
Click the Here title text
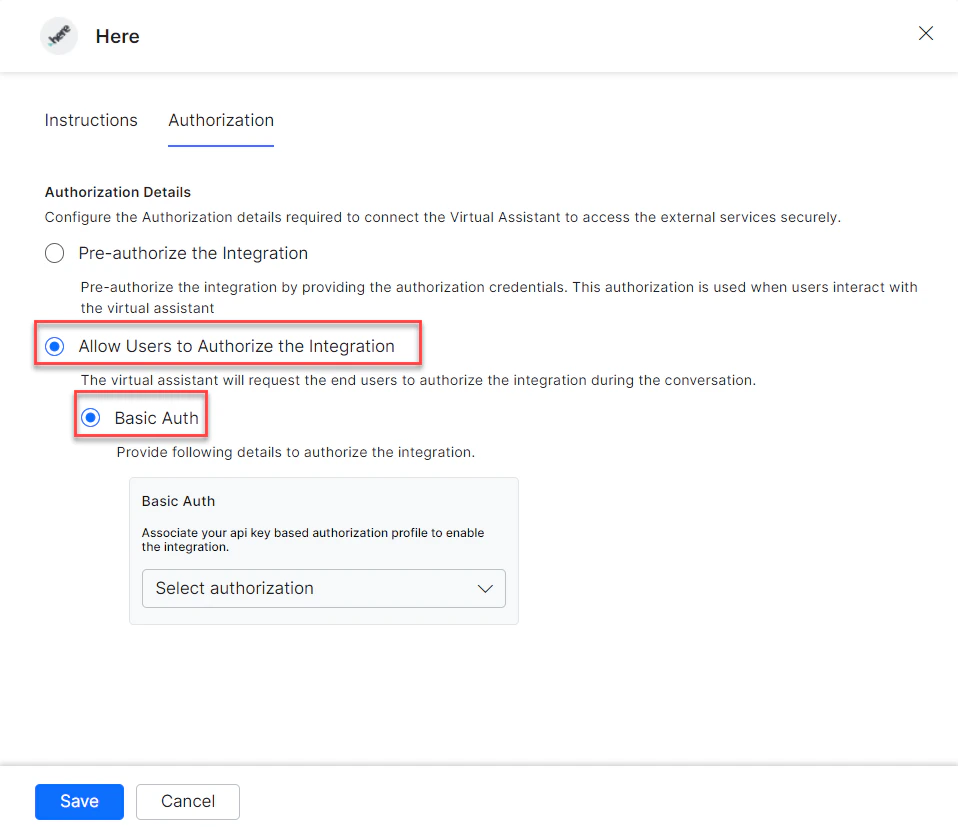(x=117, y=36)
